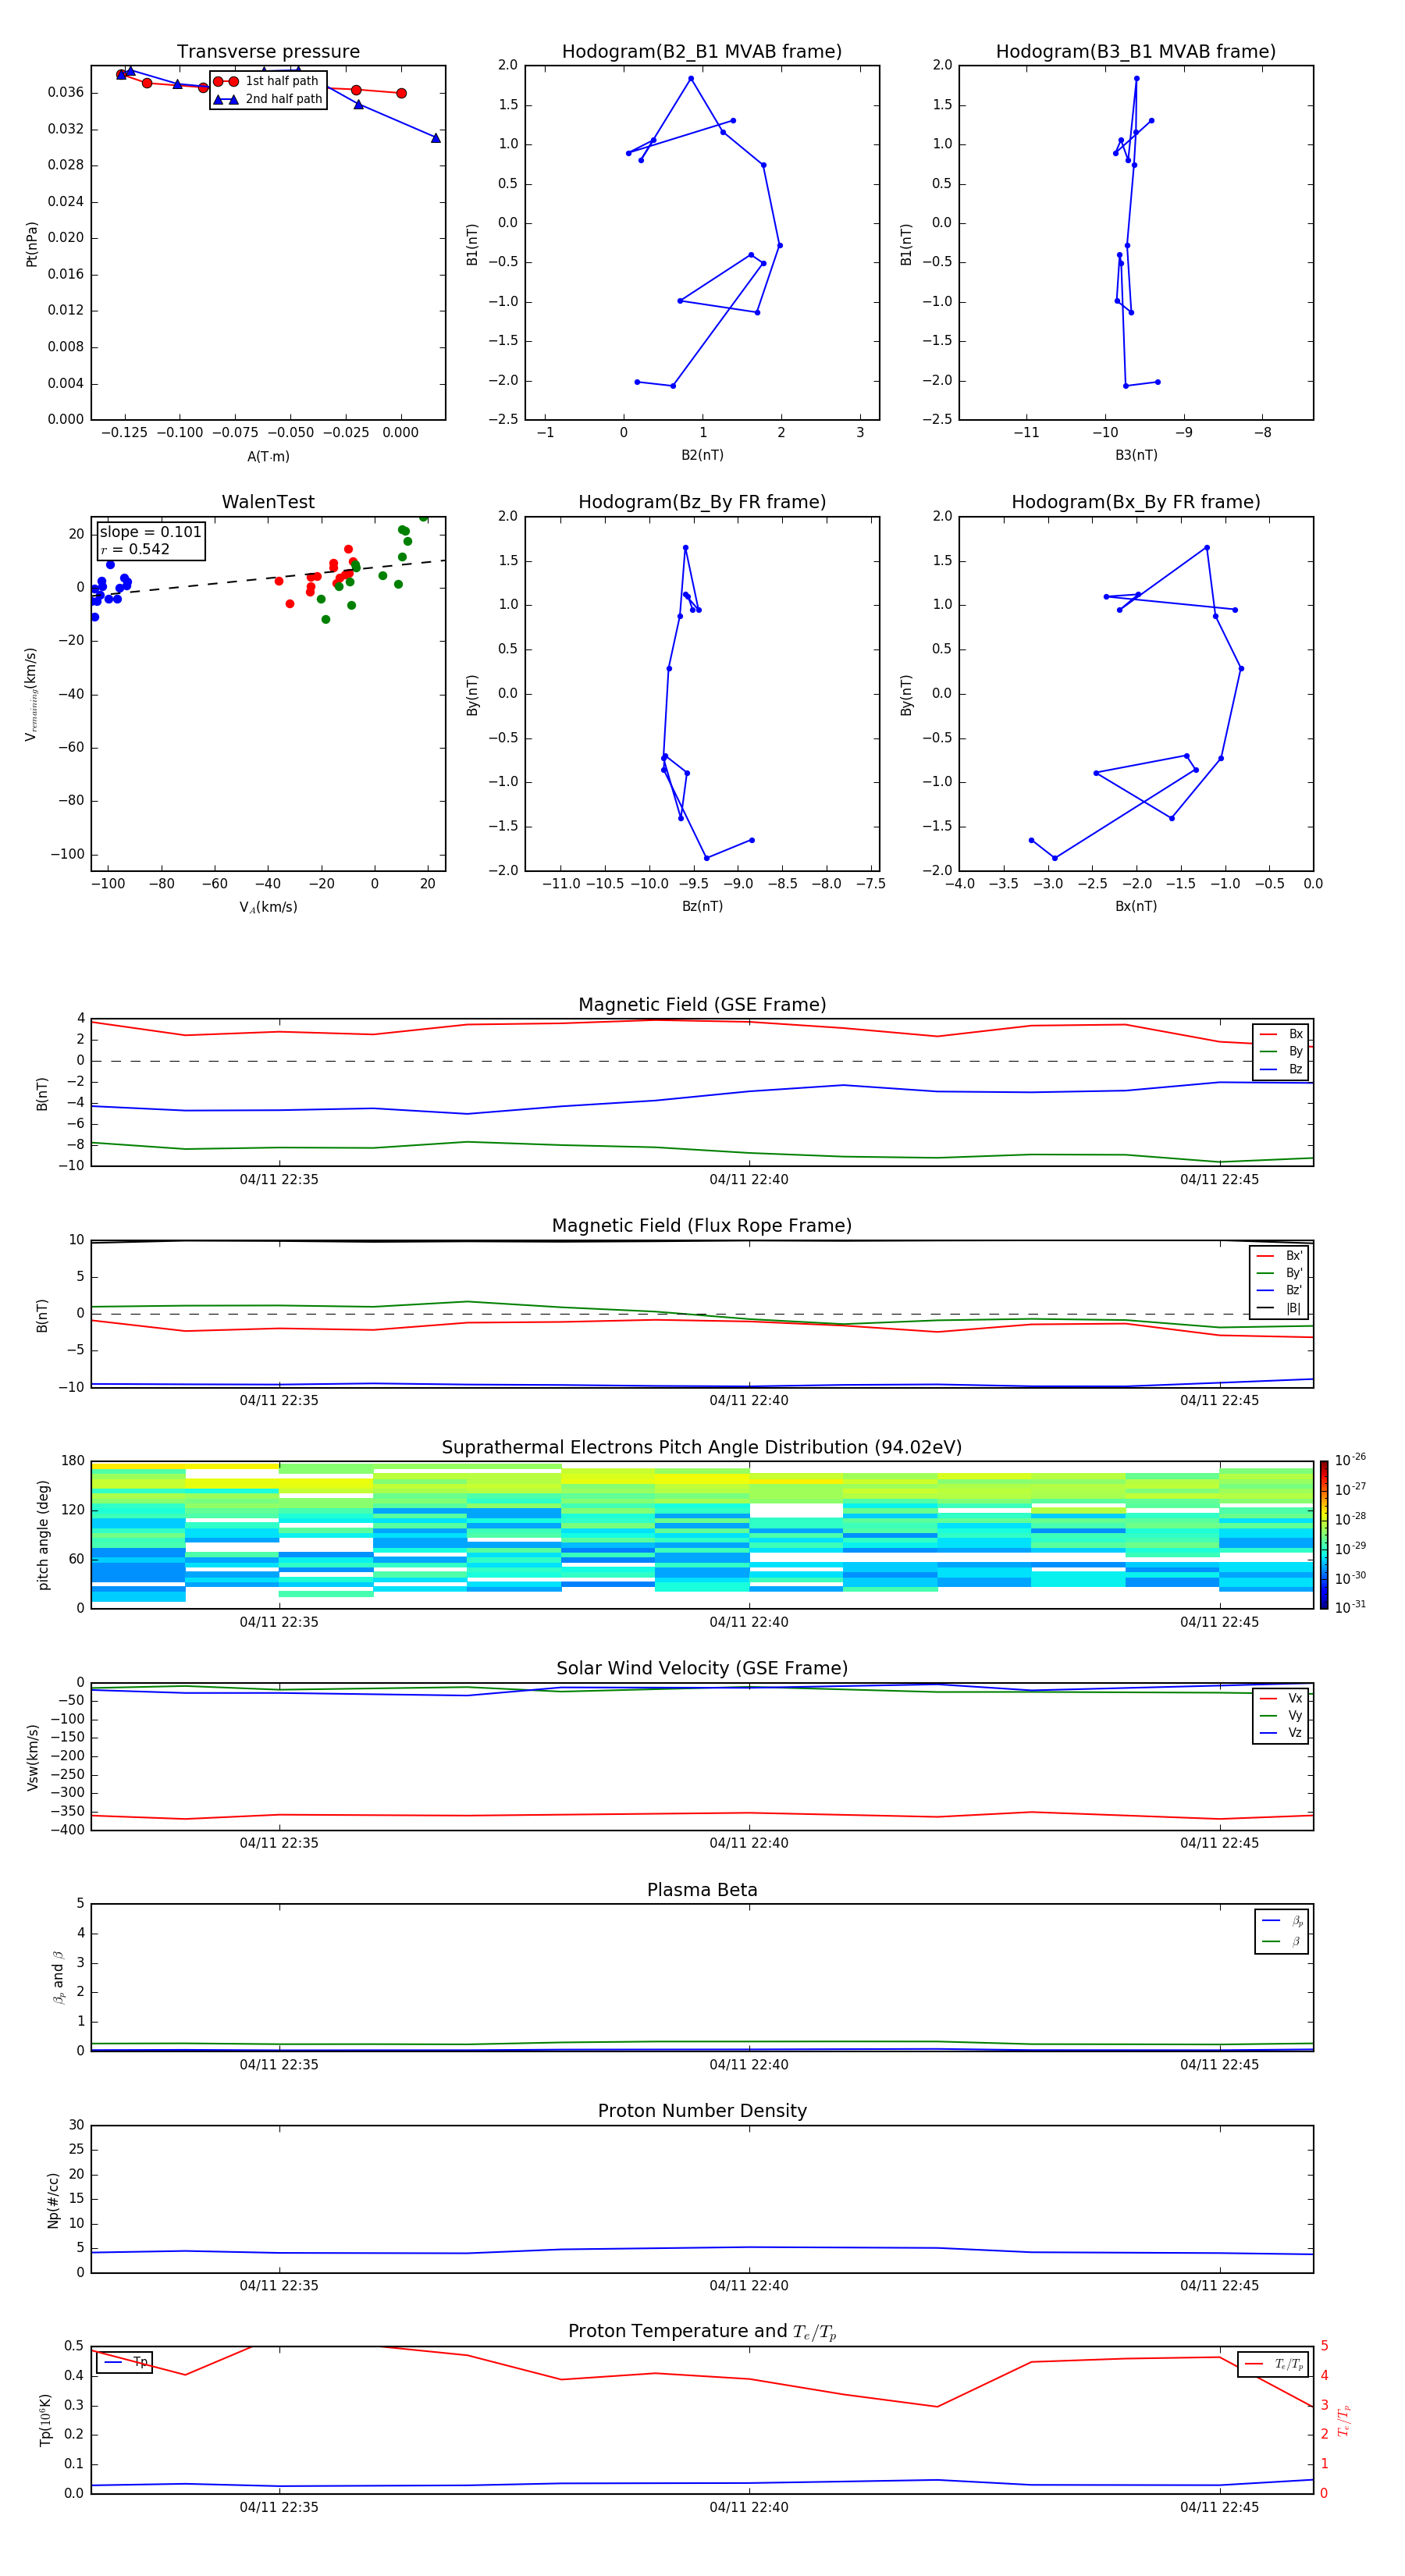Click the "Vsw(km/s)" y-axis label
This screenshot has height=2576, width=1405.
point(33,1757)
